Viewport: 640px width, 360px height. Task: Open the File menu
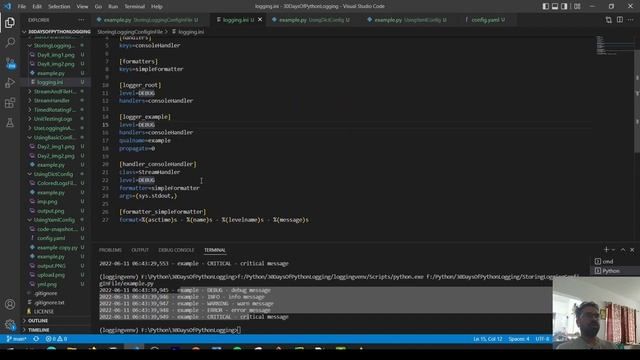22,7
